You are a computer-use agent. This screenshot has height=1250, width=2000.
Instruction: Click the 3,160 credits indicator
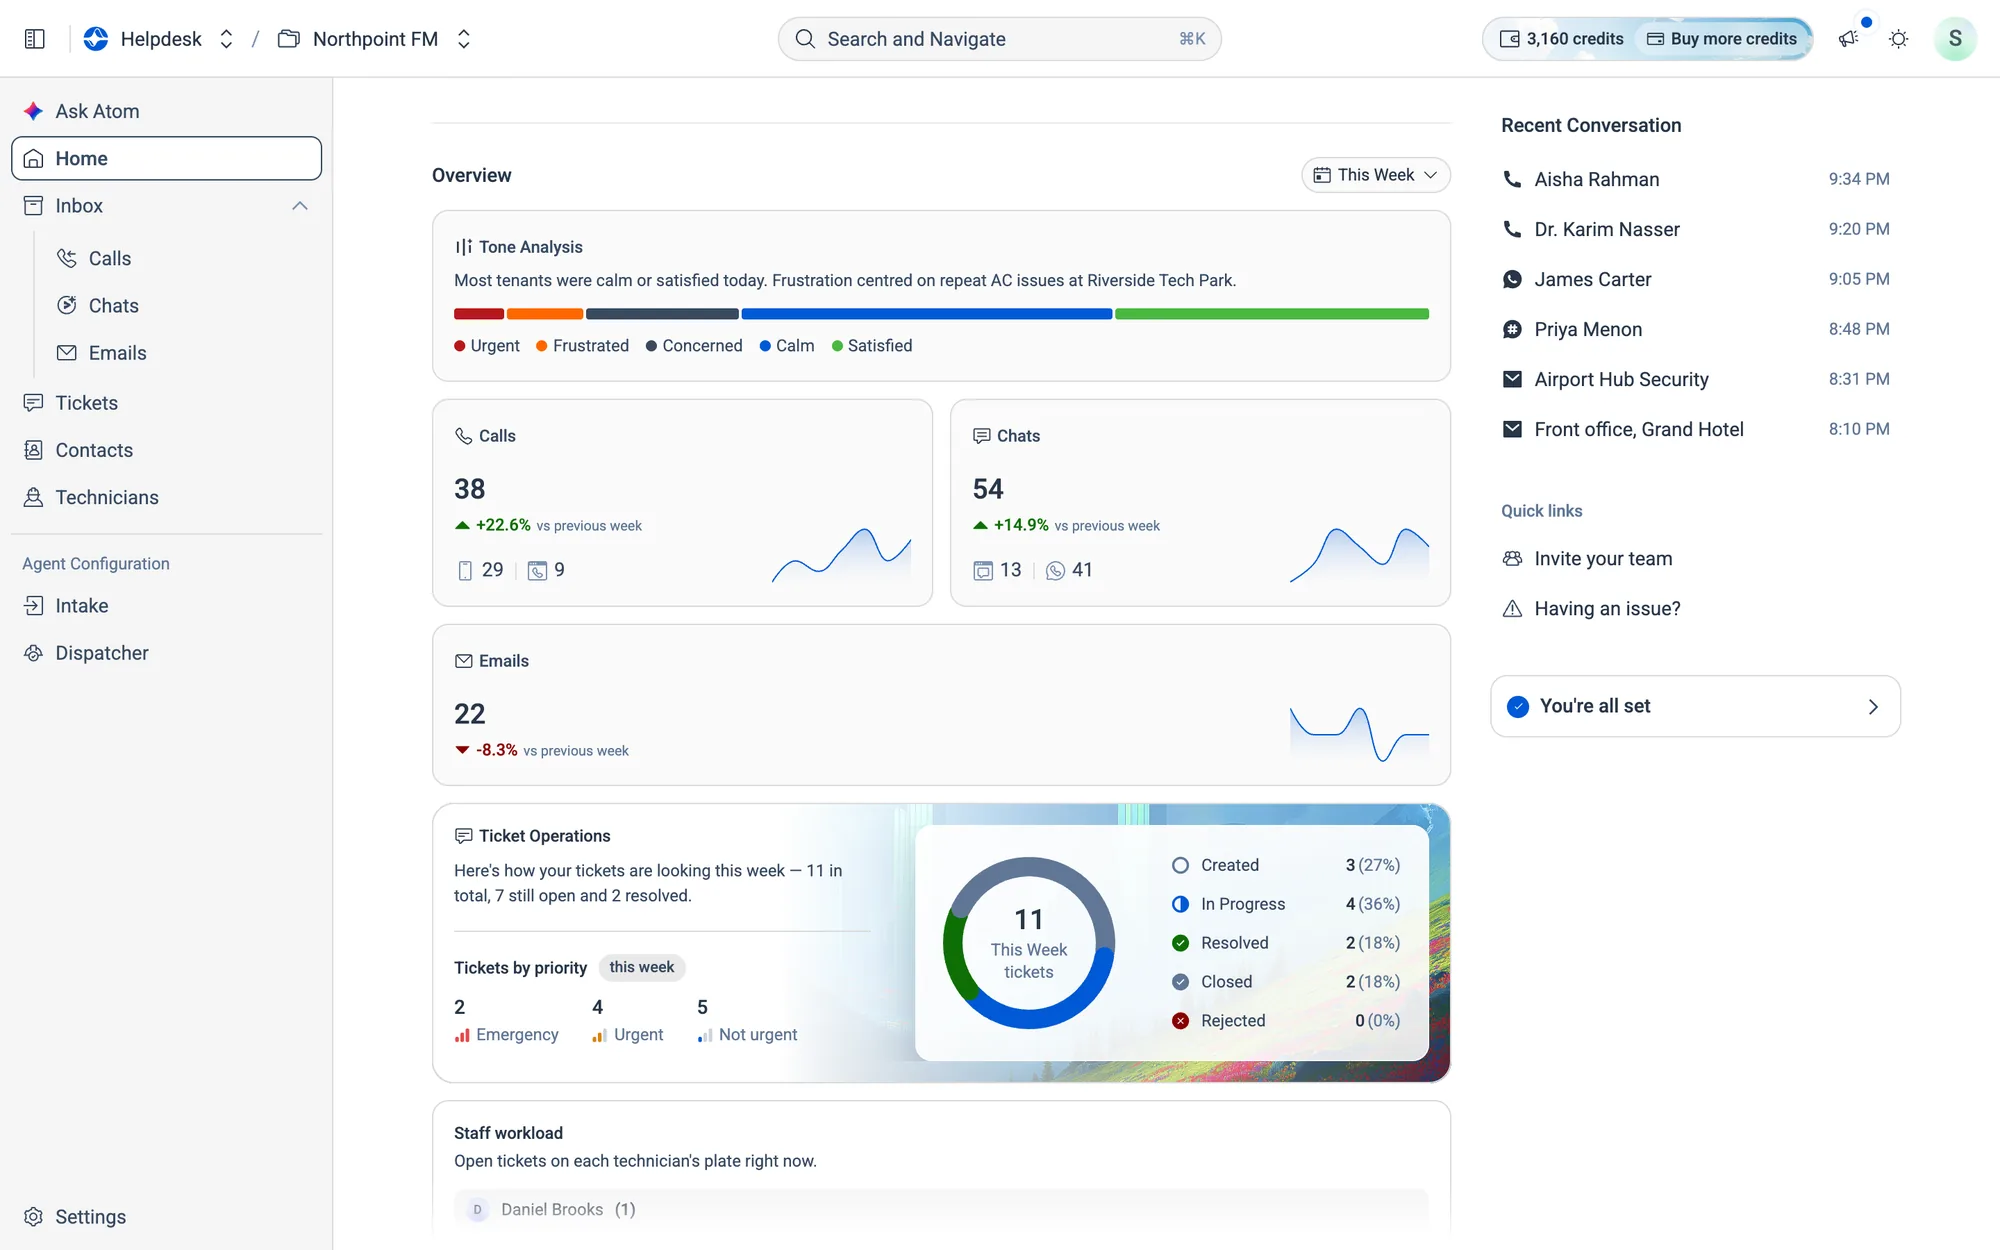[x=1561, y=39]
